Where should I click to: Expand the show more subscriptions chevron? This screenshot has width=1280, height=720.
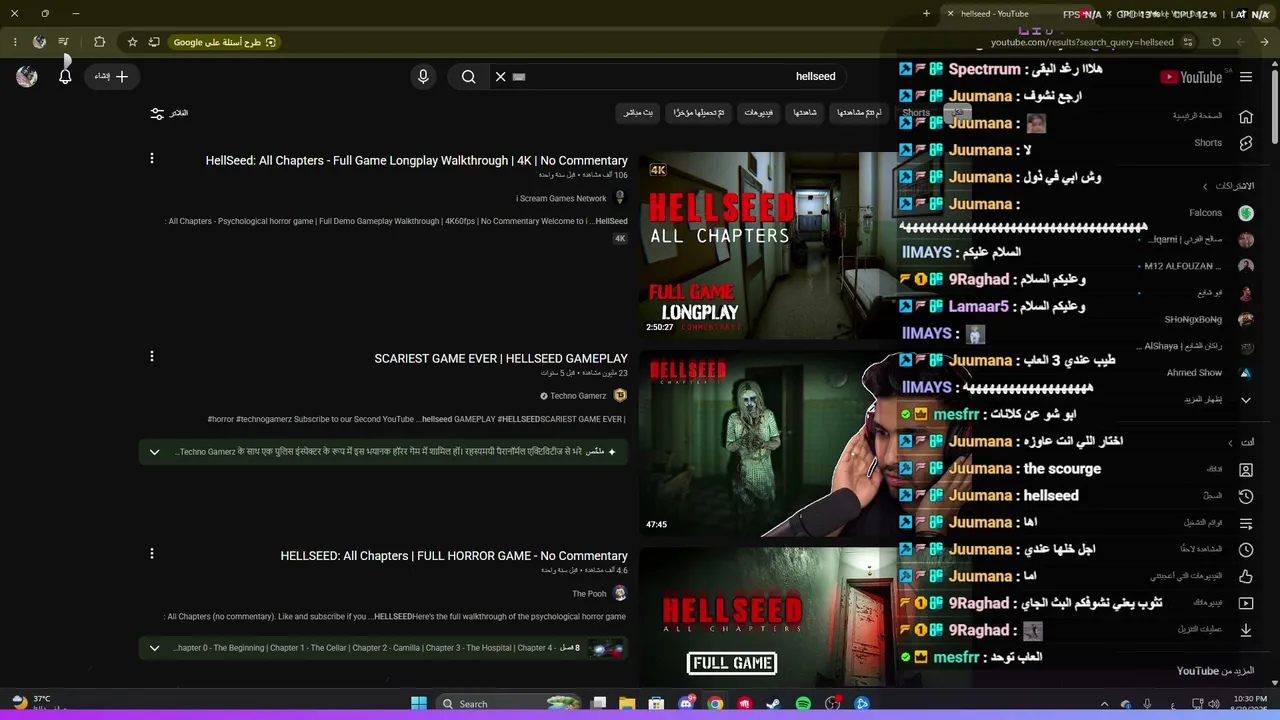tap(1246, 400)
